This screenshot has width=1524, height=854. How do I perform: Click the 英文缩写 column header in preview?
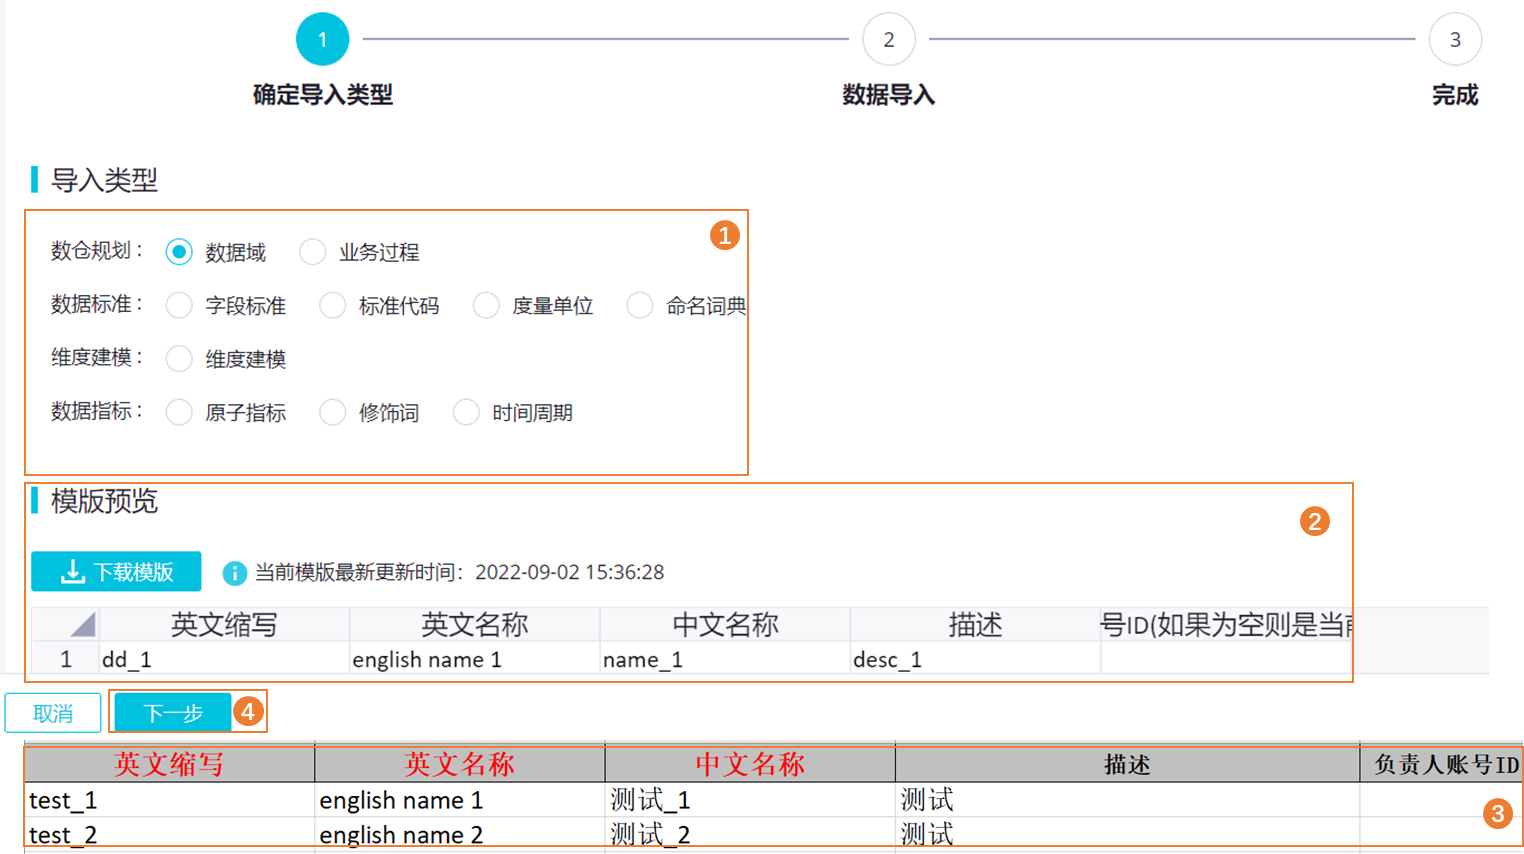(x=224, y=624)
